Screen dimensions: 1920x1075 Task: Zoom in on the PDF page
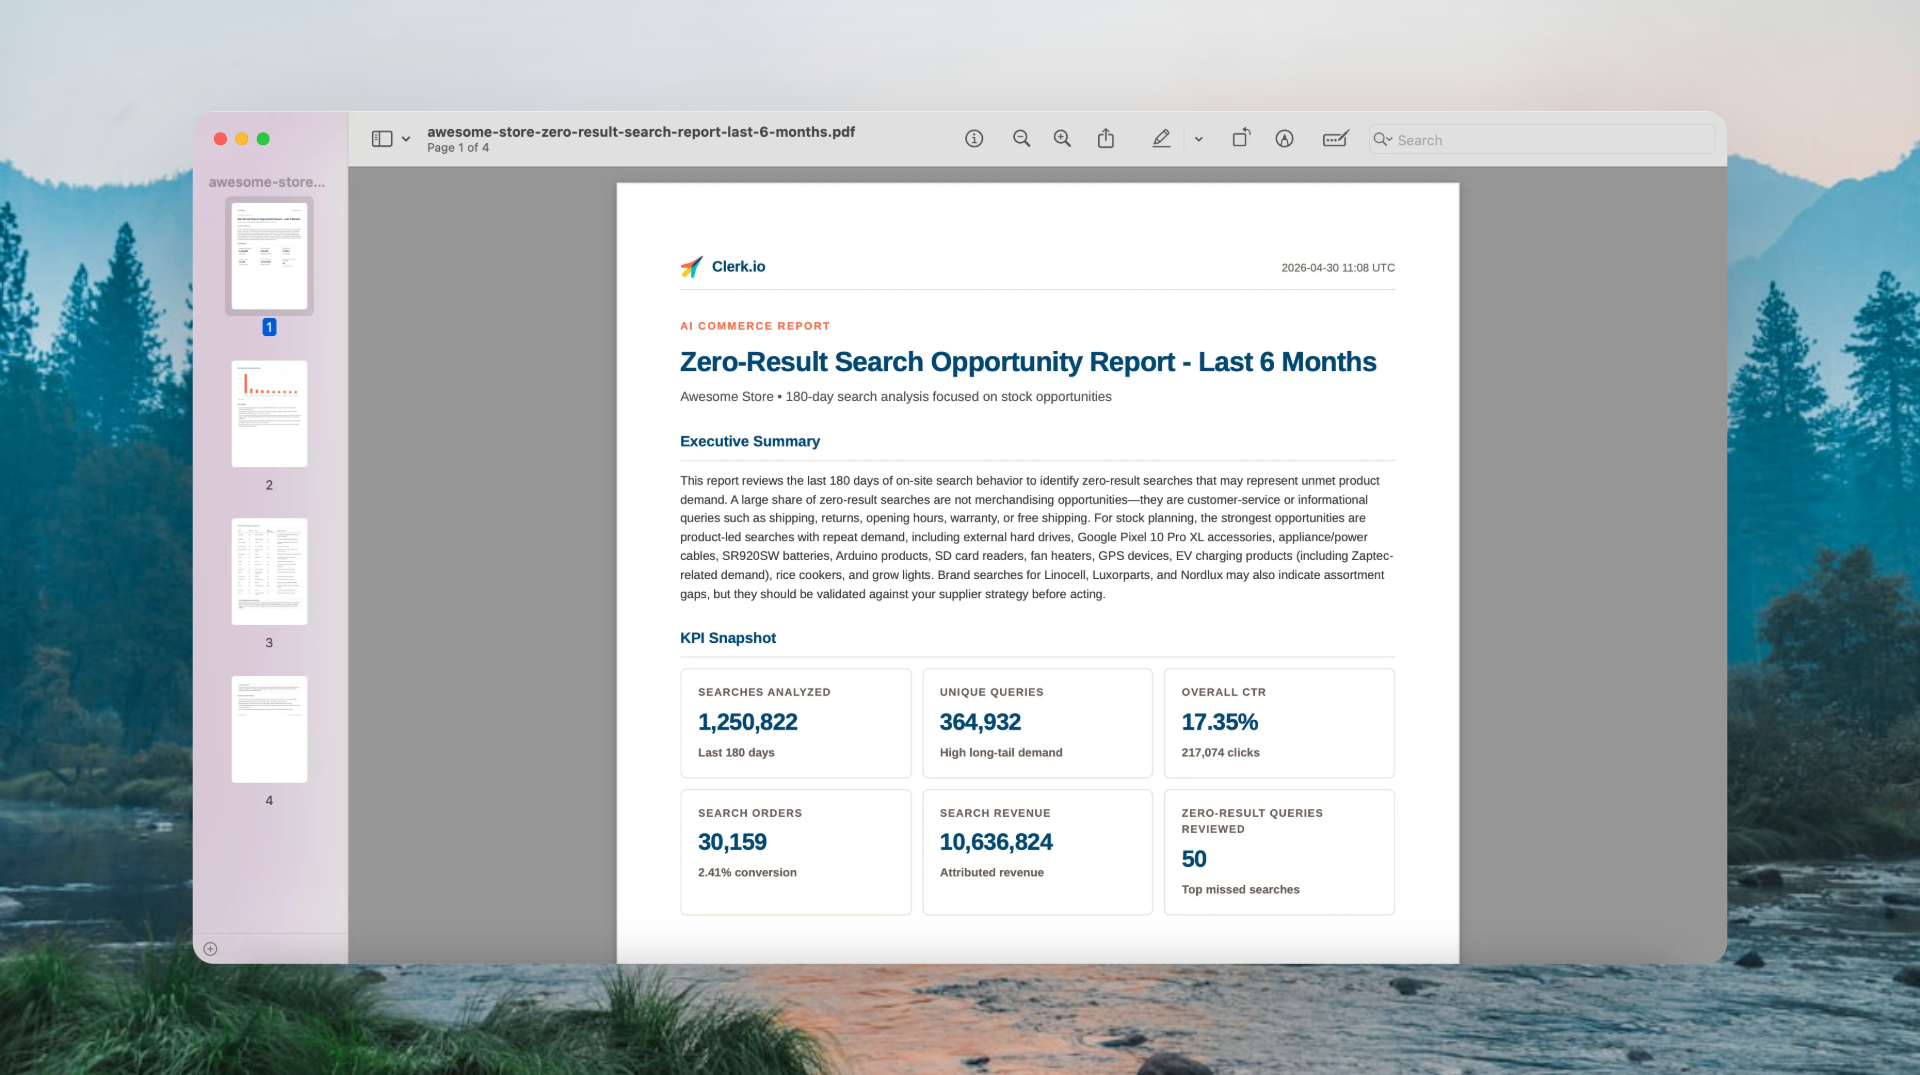click(x=1062, y=139)
